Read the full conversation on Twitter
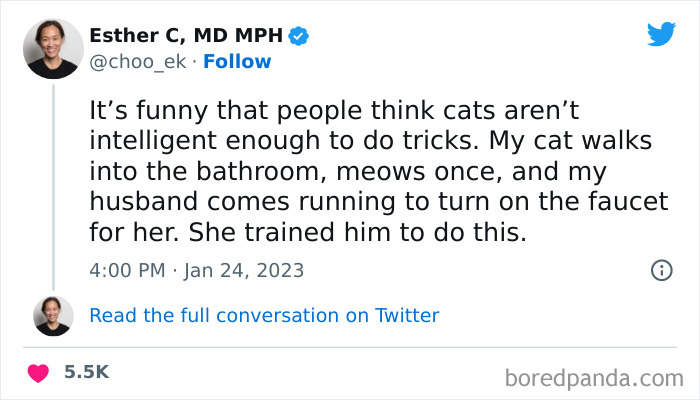The width and height of the screenshot is (700, 400). 264,316
